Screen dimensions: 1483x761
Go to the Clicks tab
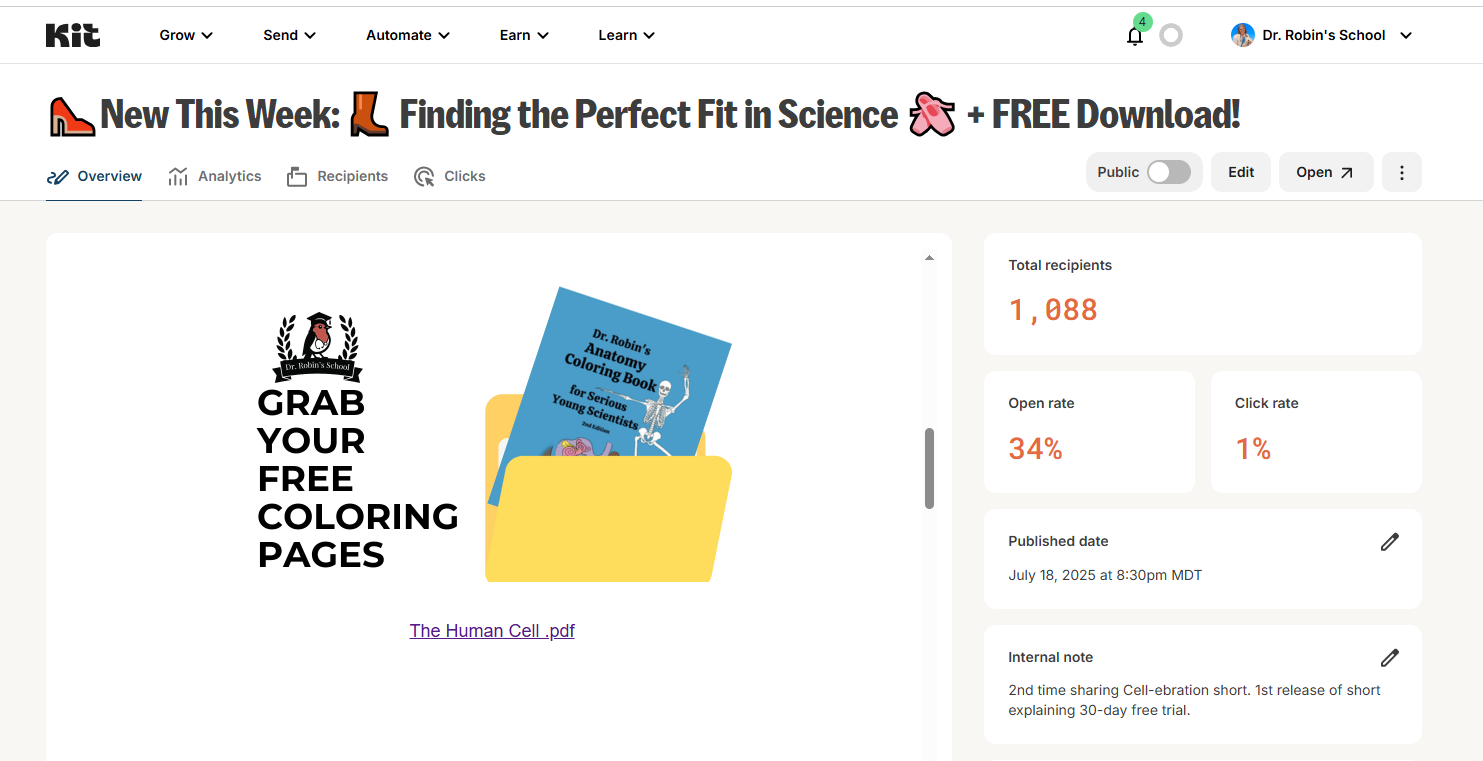point(450,176)
